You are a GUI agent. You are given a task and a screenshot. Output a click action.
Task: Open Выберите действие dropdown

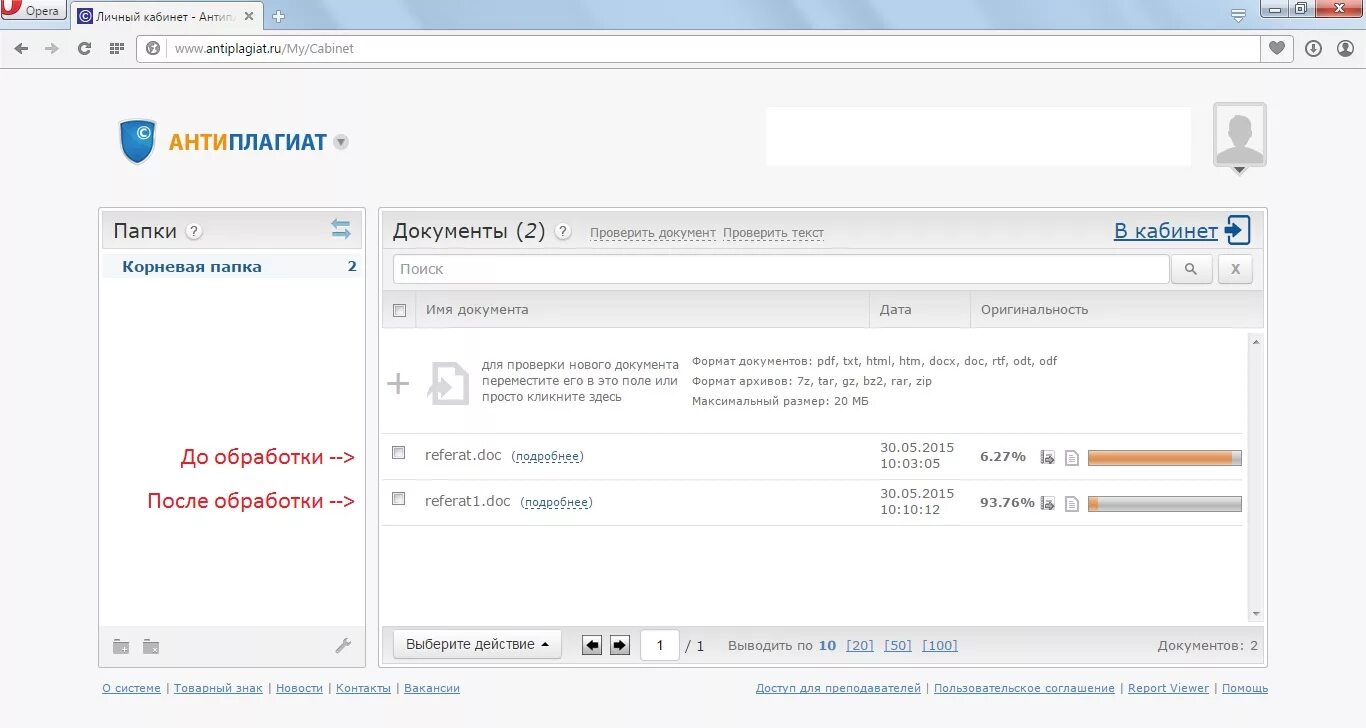(x=477, y=645)
